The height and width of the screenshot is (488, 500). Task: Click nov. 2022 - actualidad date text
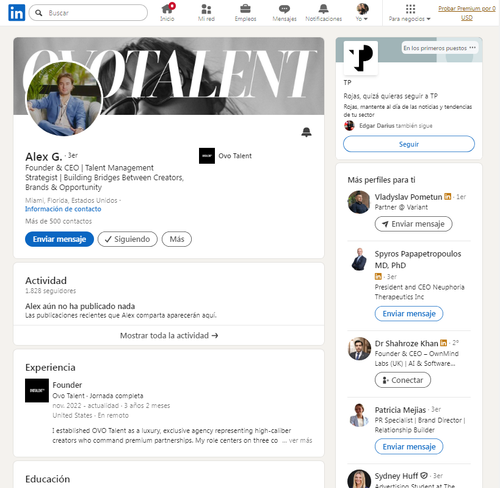point(86,406)
